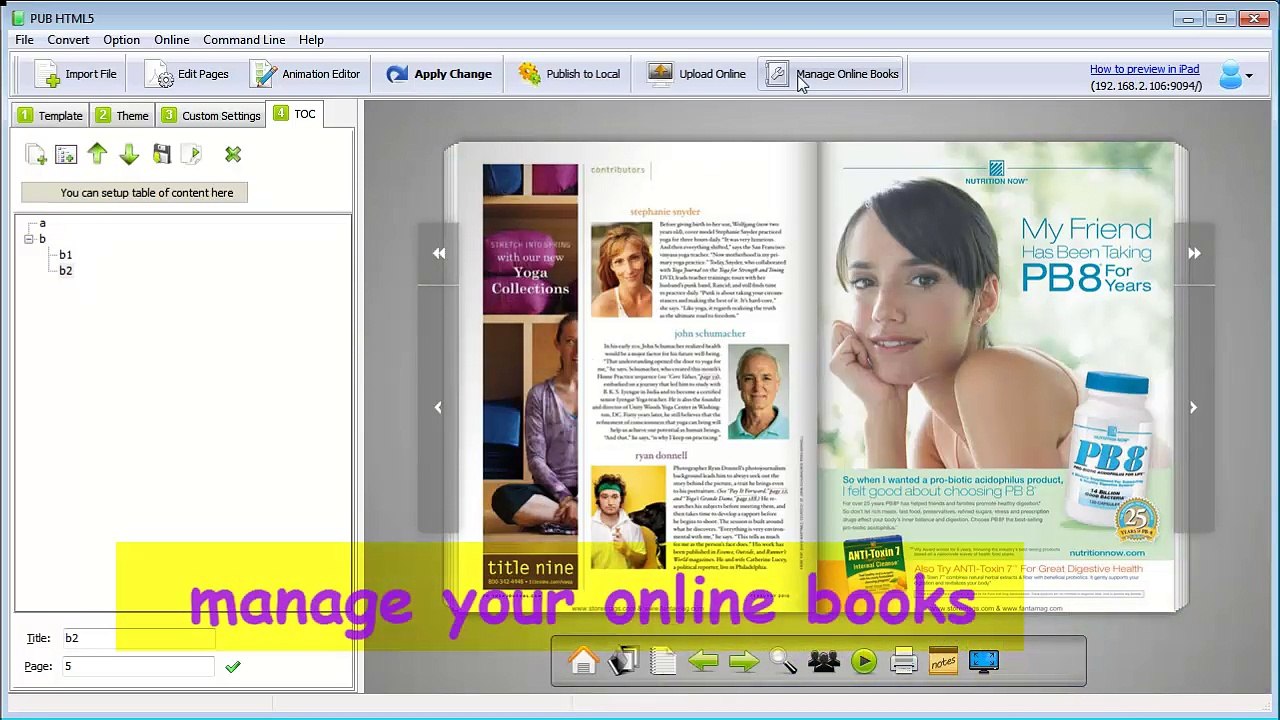1280x720 pixels.
Task: Confirm TOC entry with green checkmark
Action: (233, 667)
